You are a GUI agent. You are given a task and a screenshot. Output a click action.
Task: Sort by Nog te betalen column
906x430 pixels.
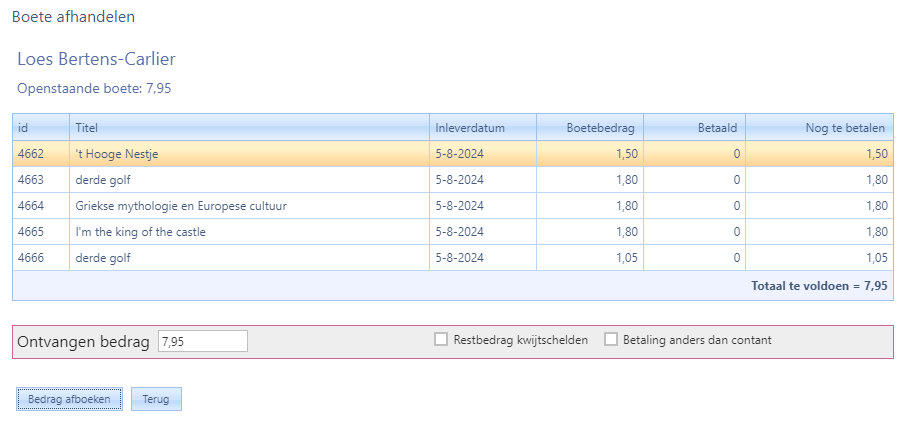pyautogui.click(x=819, y=128)
